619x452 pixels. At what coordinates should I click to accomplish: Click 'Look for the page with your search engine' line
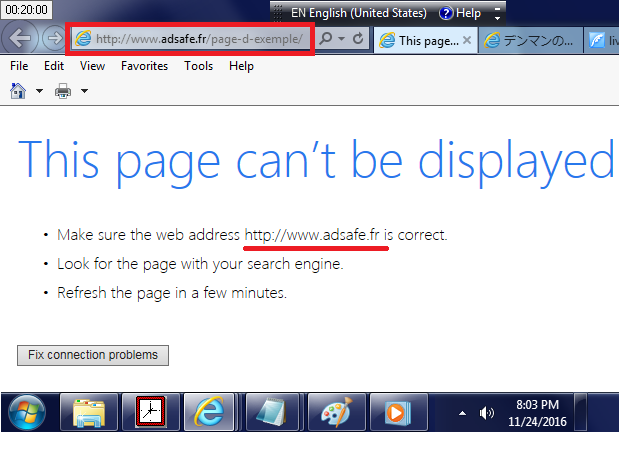tap(200, 264)
